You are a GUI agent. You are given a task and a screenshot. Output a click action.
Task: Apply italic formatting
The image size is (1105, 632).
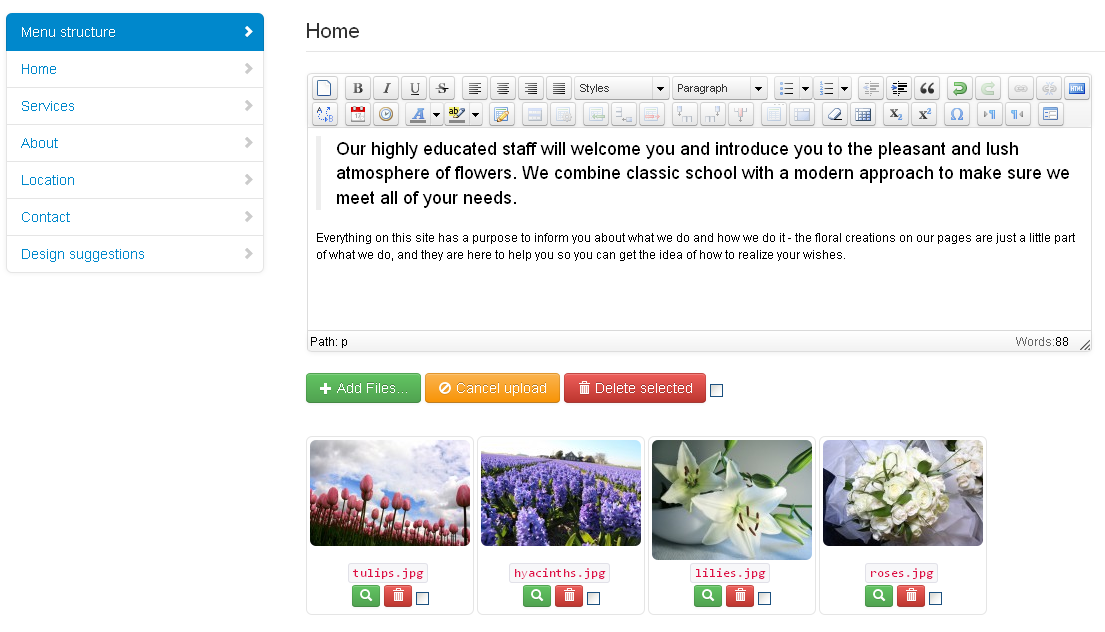(x=386, y=88)
